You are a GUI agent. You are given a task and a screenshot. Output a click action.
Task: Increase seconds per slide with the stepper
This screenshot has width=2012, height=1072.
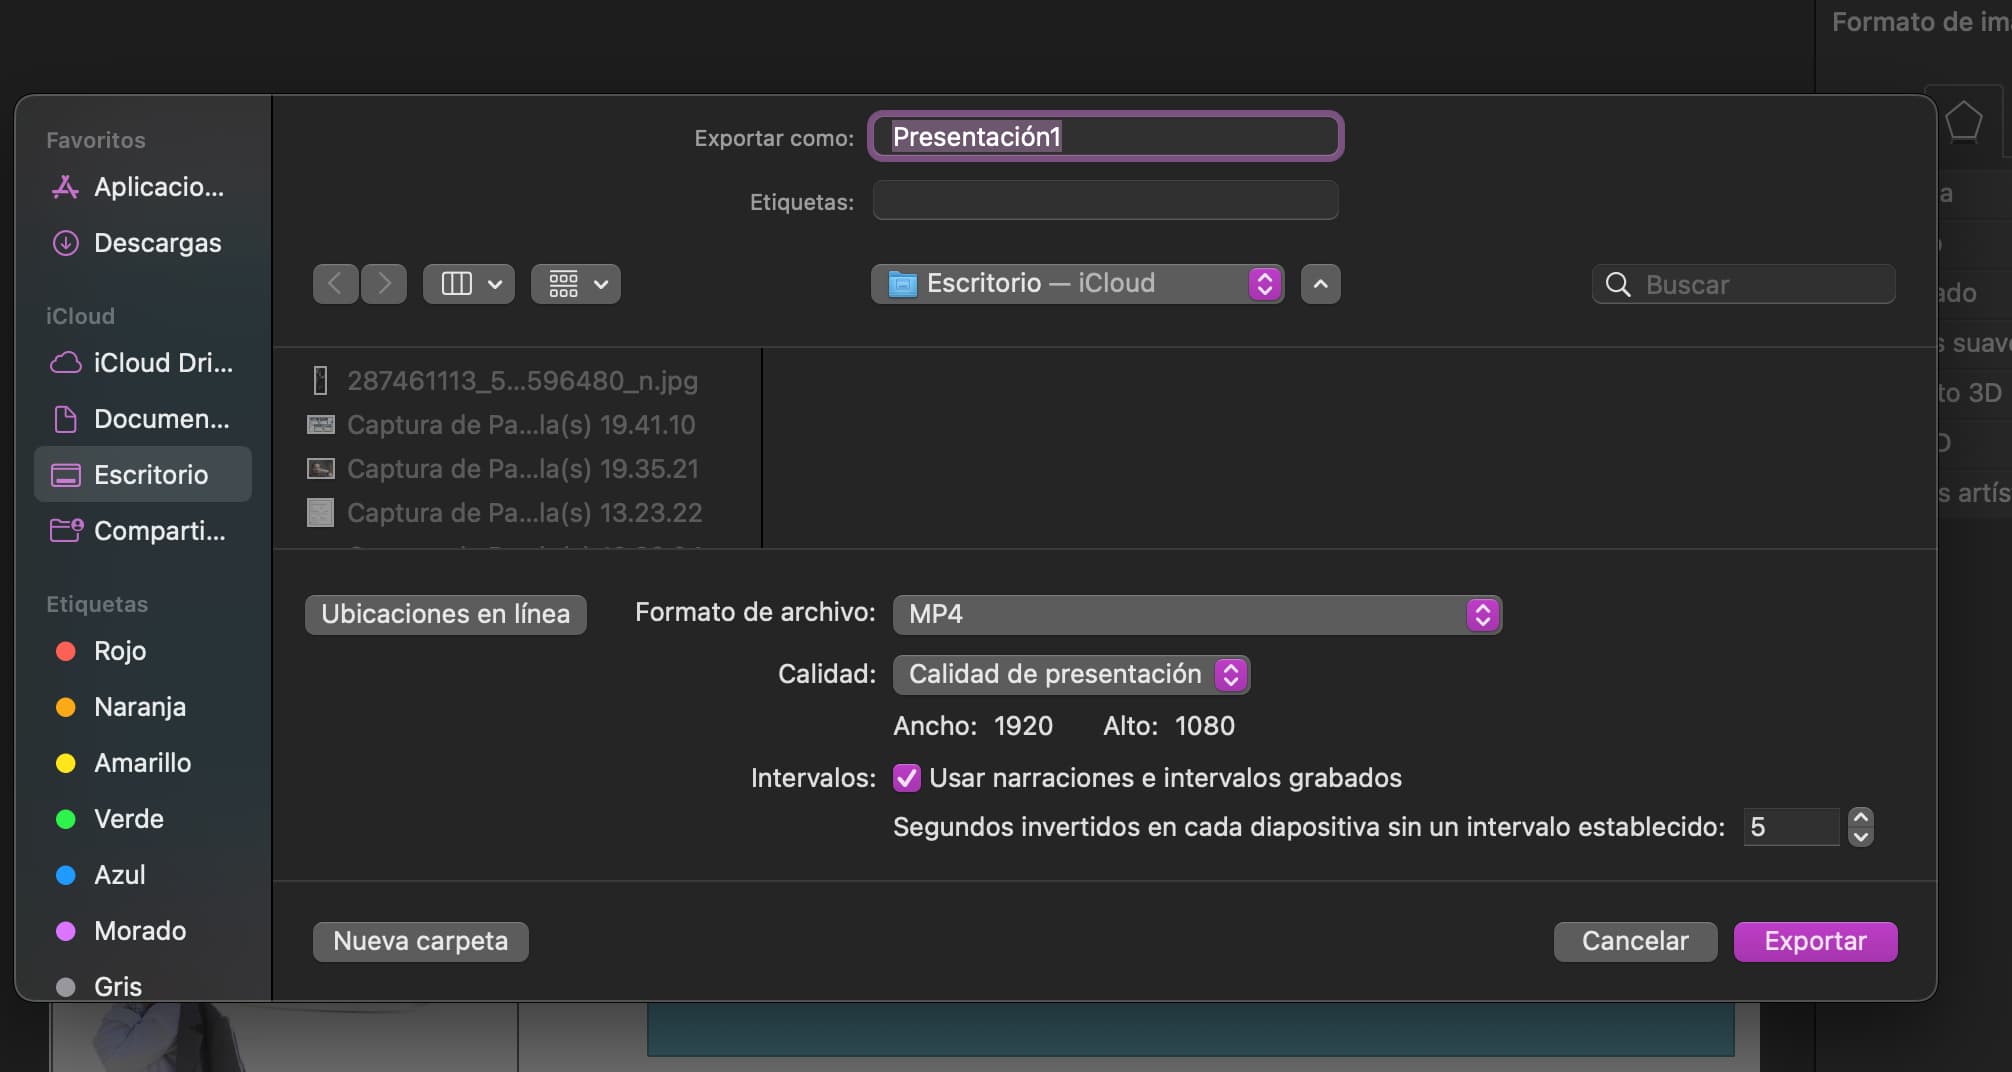[1861, 817]
